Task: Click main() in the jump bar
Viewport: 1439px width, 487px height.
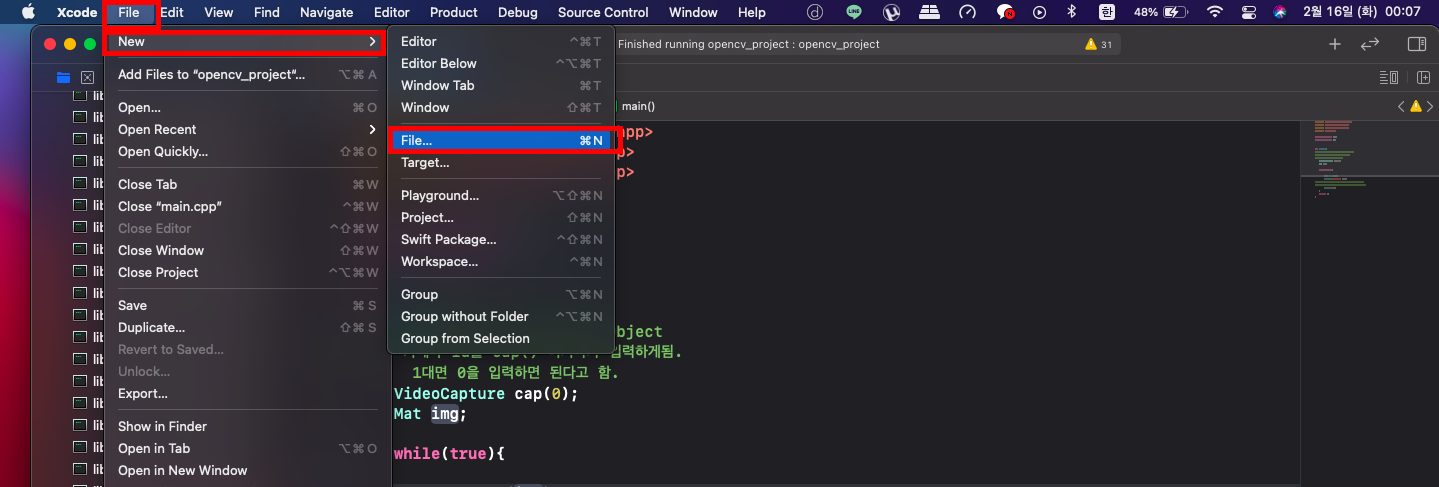Action: (x=638, y=106)
